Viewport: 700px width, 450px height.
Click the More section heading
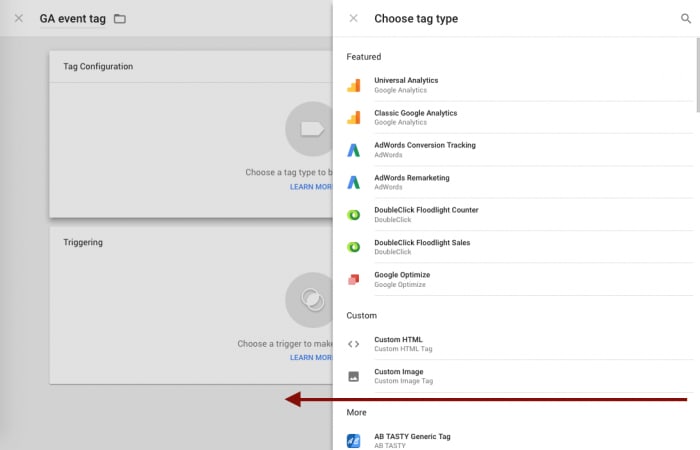(356, 412)
